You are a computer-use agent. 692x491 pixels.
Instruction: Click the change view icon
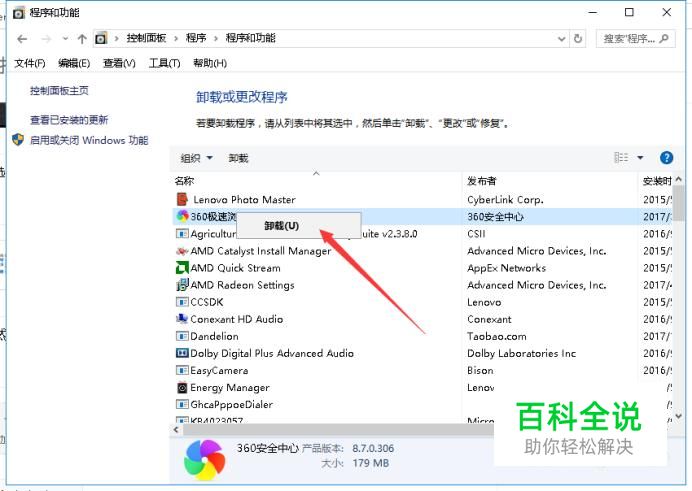pos(621,157)
